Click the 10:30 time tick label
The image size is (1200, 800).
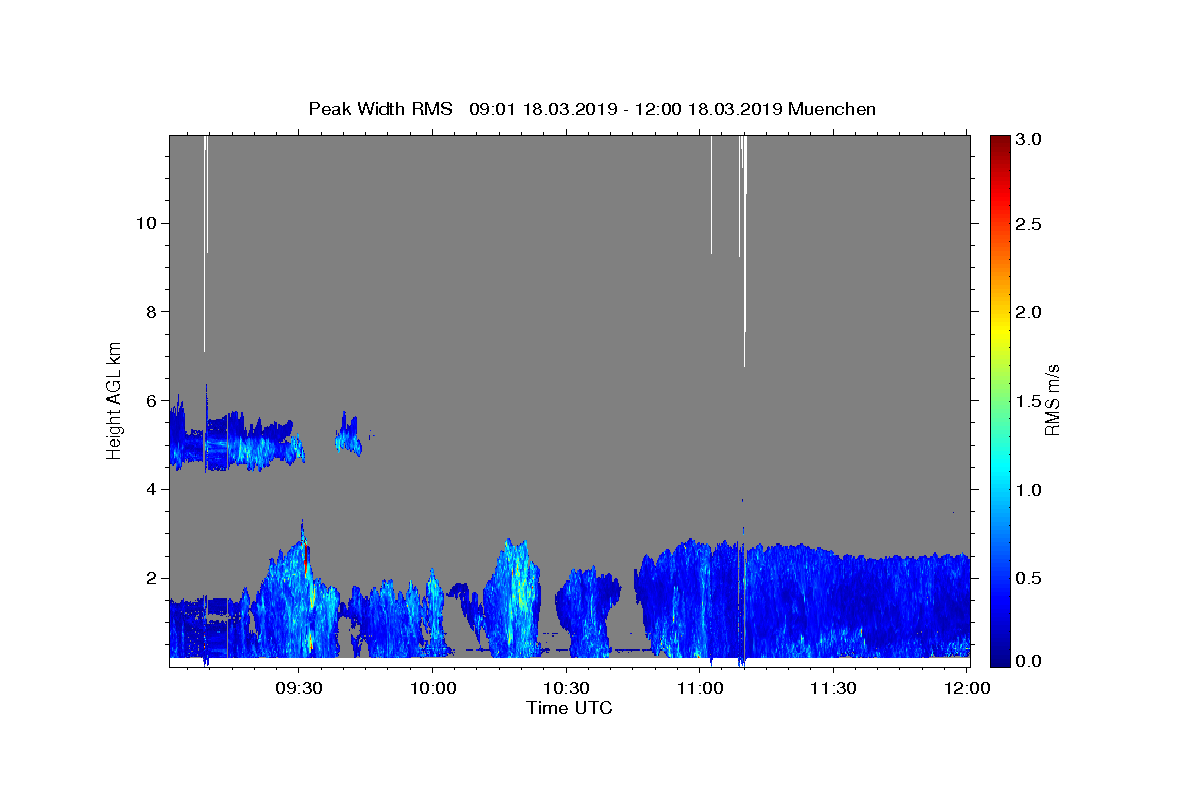[x=566, y=688]
